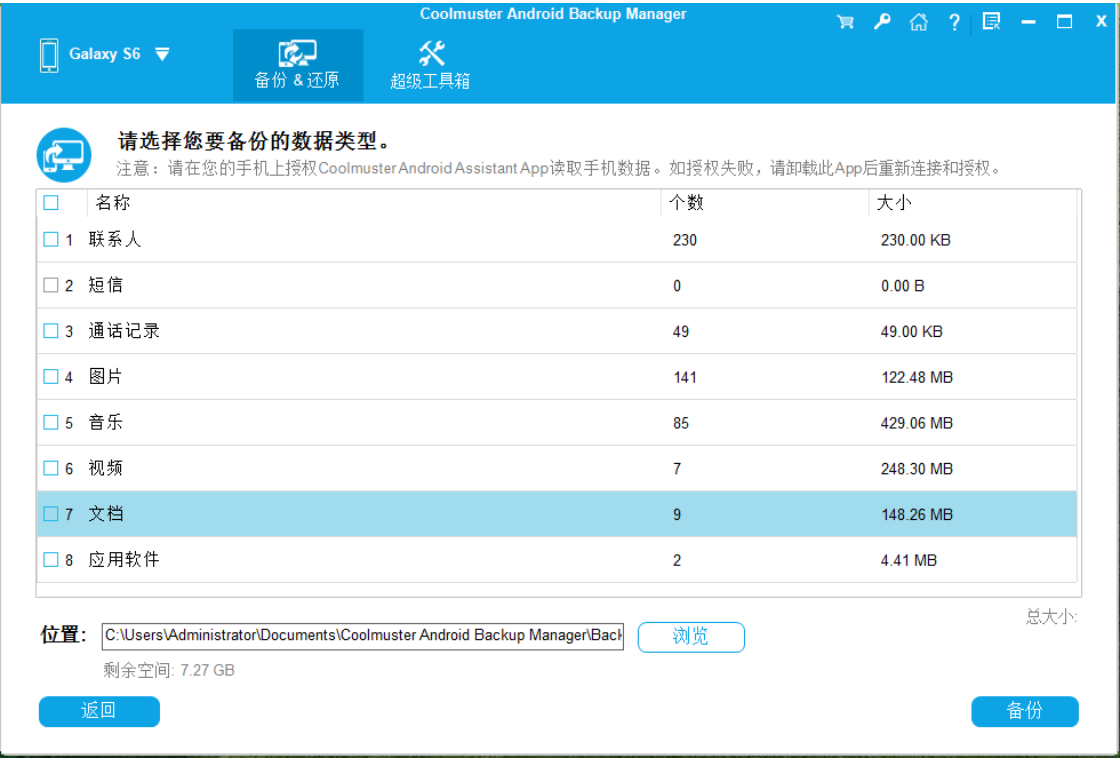The image size is (1120, 760).
Task: Click the key registration icon
Action: click(882, 22)
